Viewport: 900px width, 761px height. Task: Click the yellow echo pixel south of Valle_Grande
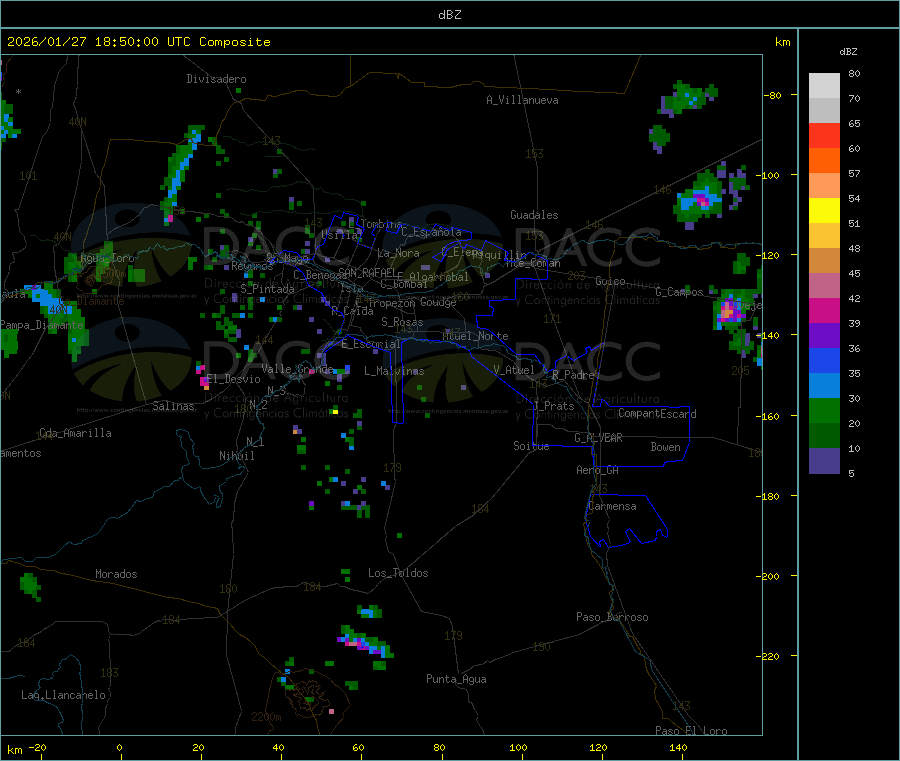(x=335, y=411)
